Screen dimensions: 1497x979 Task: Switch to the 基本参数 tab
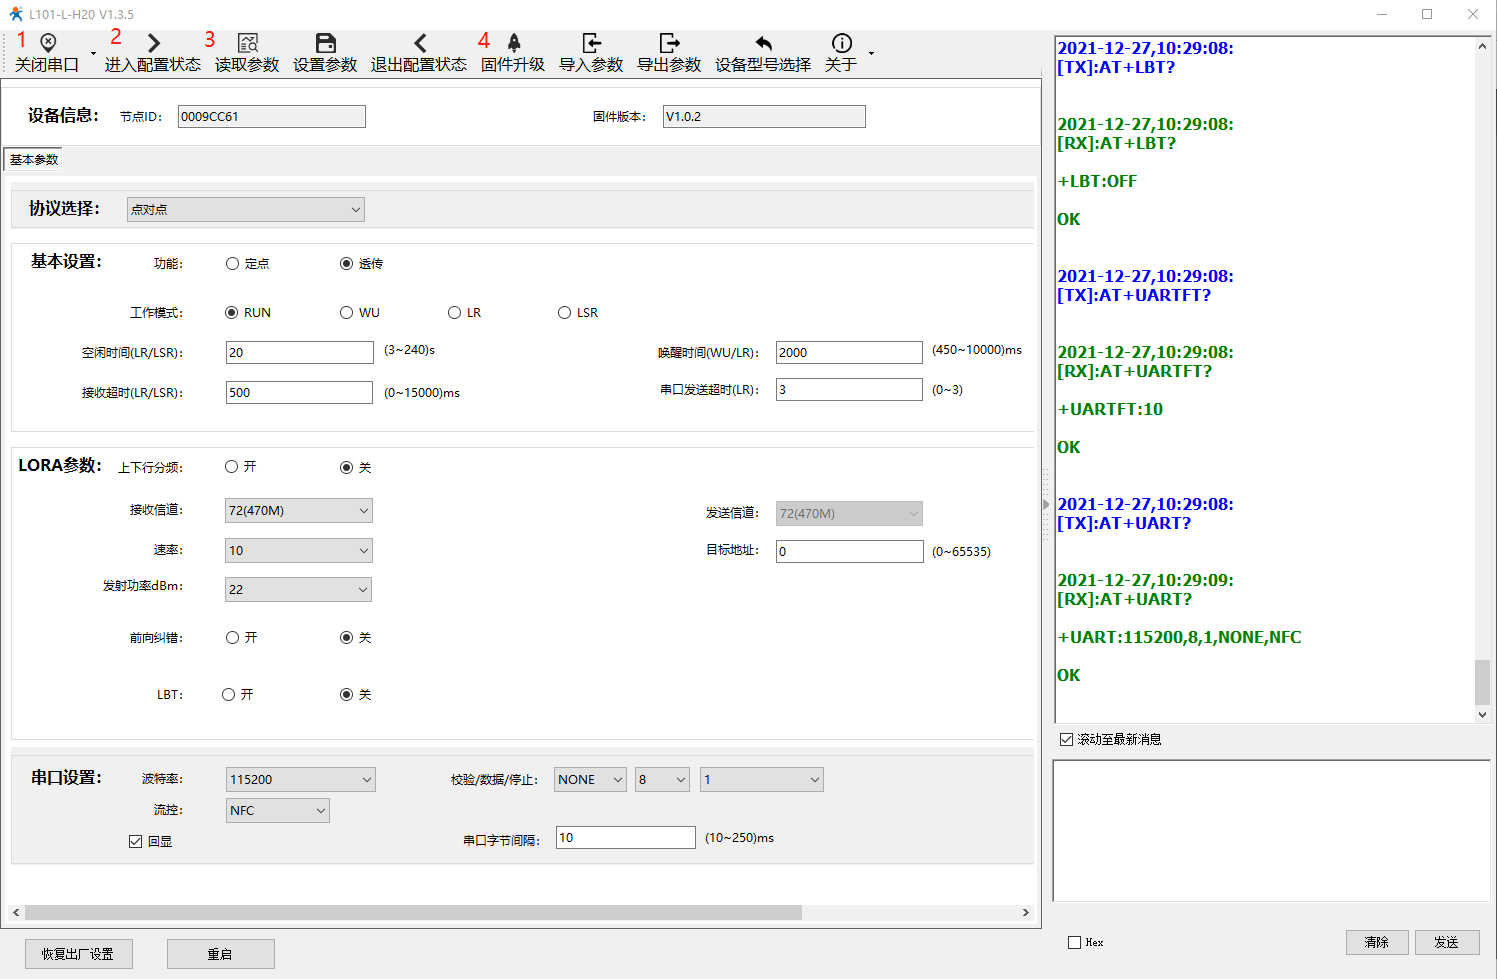click(34, 160)
